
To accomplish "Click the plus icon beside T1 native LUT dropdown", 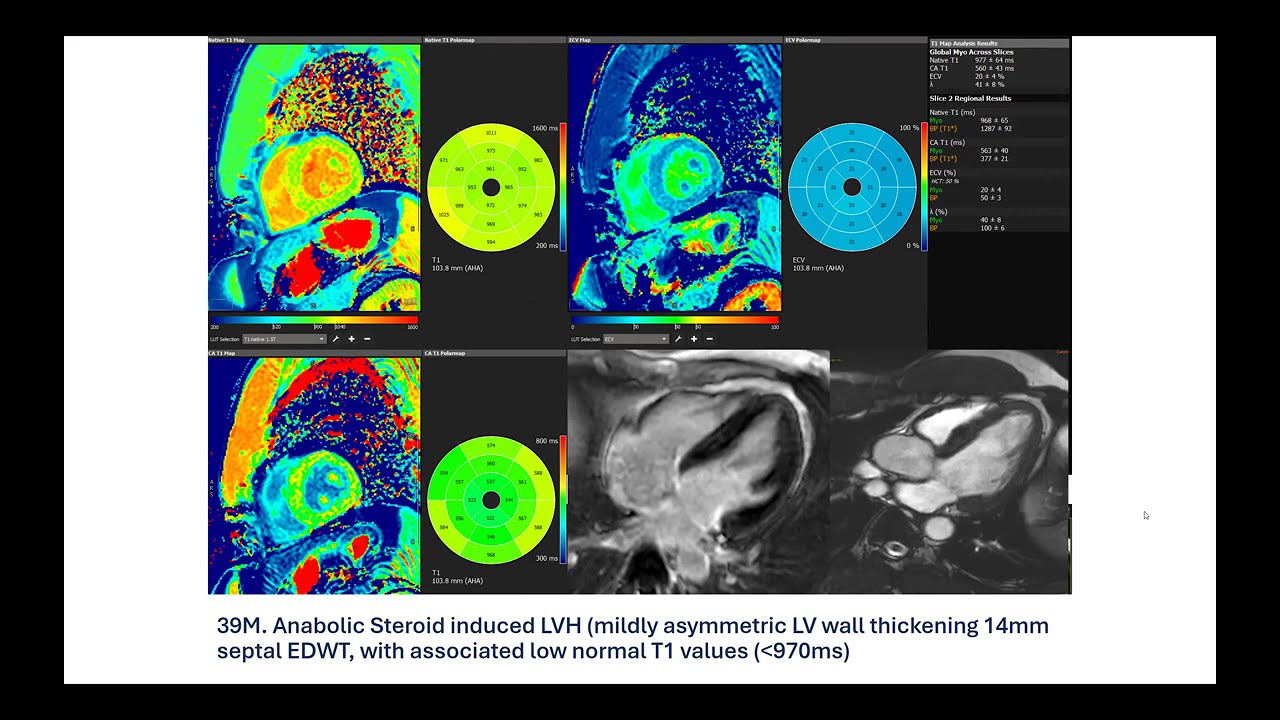I will [352, 339].
